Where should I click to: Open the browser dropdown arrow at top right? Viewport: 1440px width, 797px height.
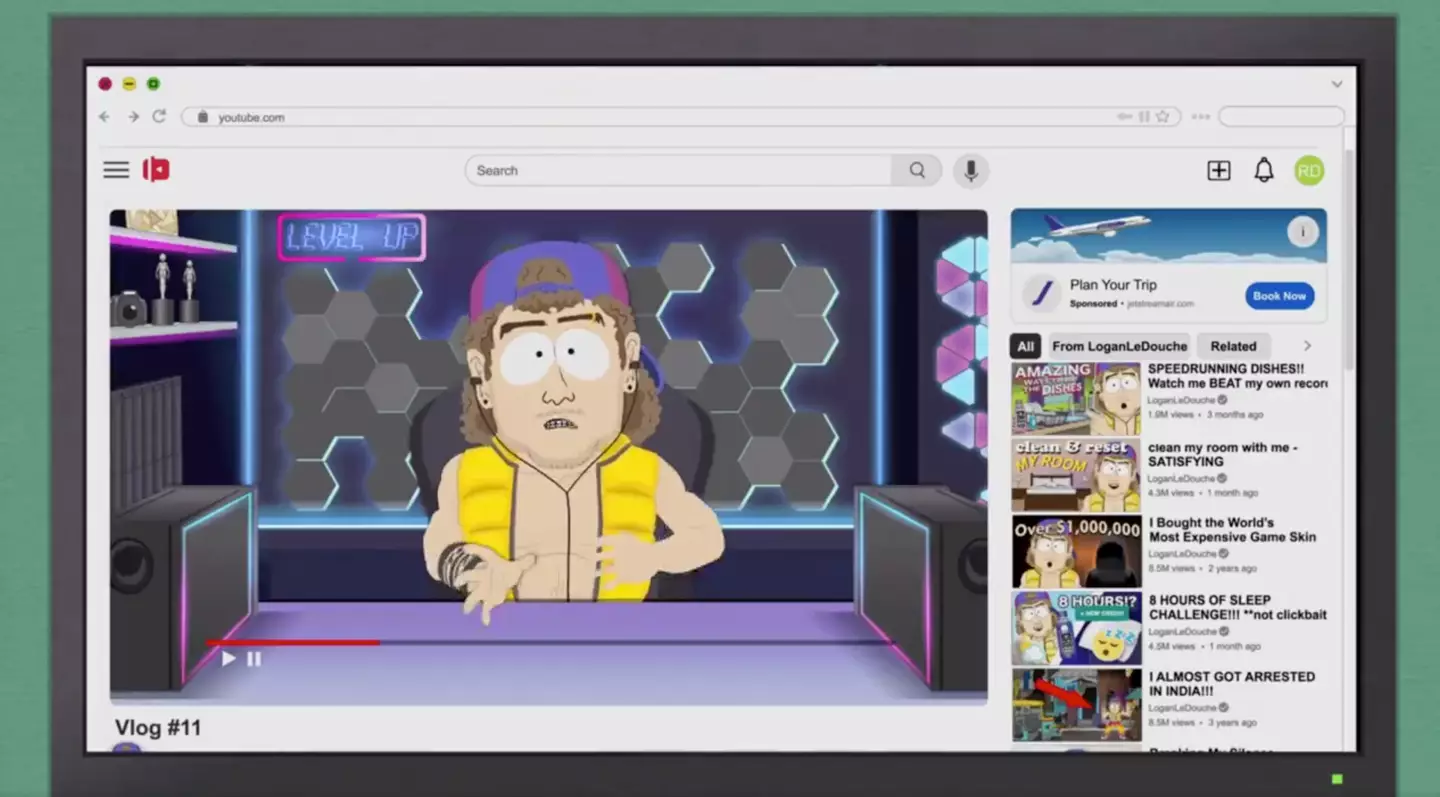(x=1337, y=84)
